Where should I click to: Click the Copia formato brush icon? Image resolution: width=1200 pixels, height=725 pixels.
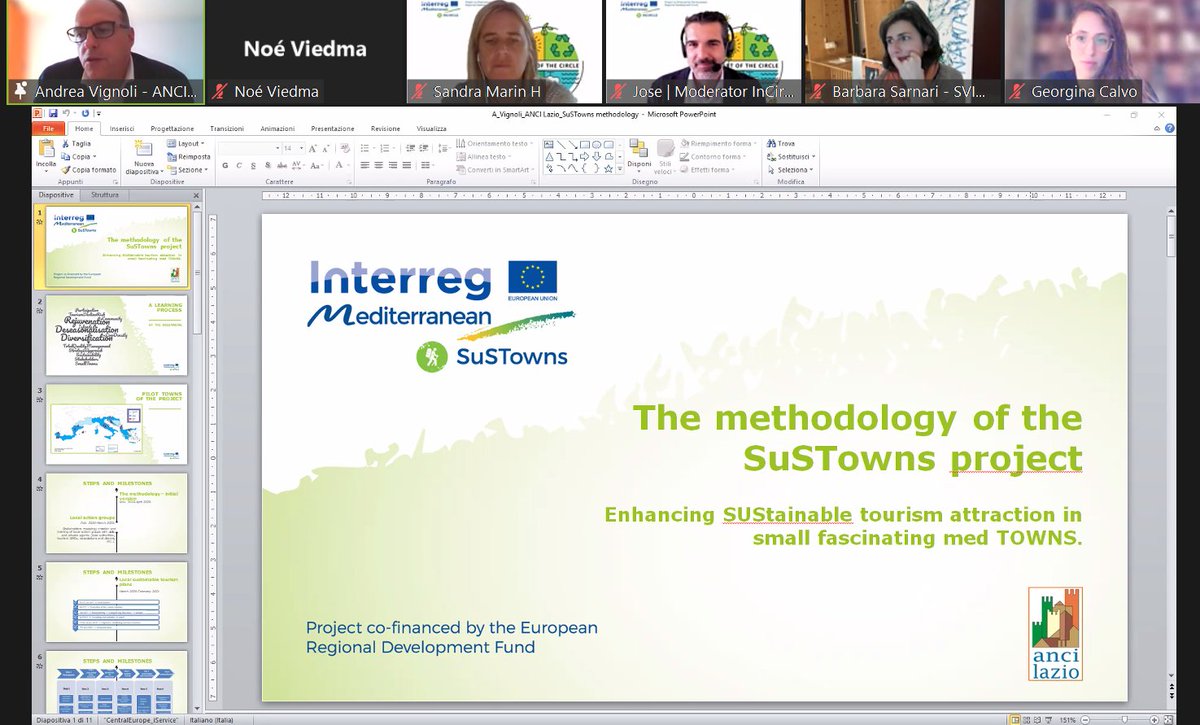[x=66, y=170]
